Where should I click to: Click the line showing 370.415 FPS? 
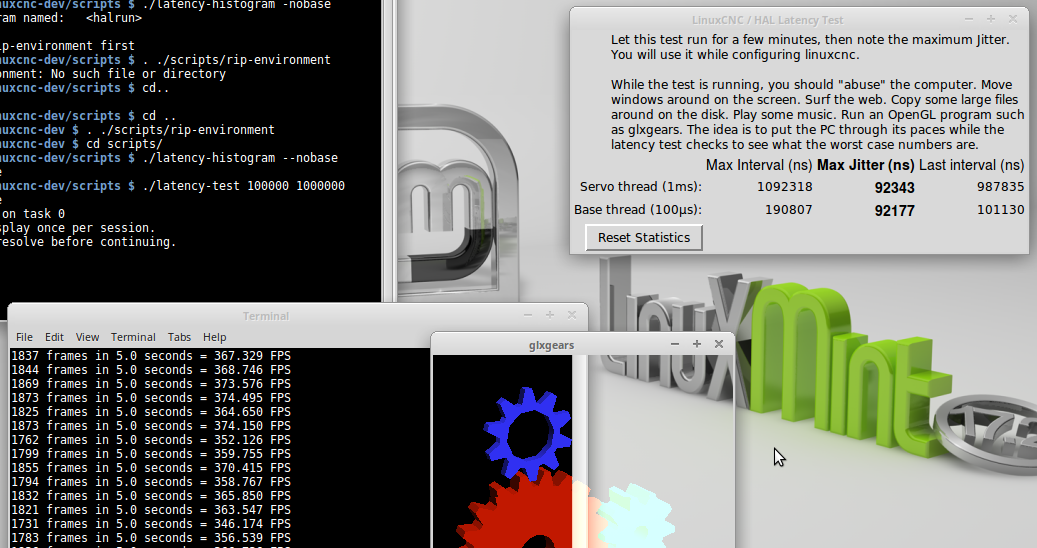151,467
